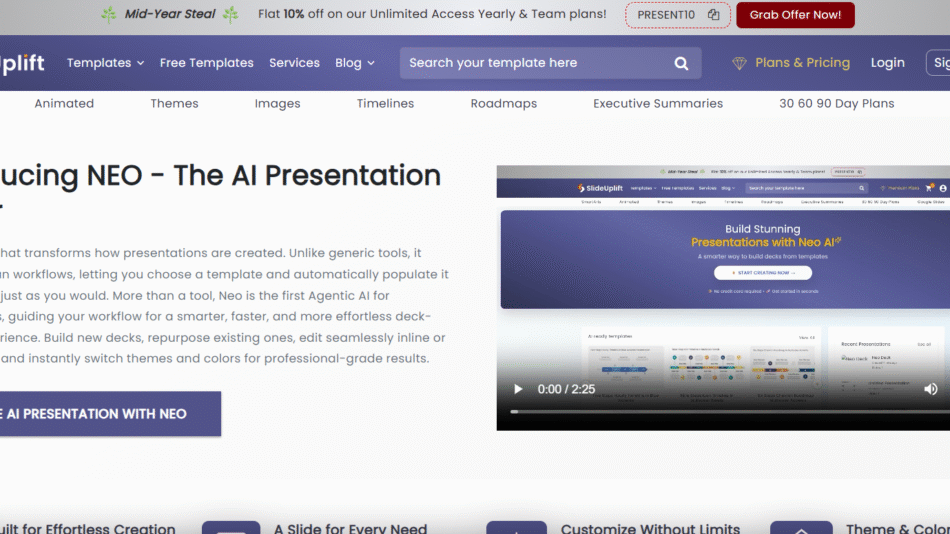Open the 30 60 90 Day Plans category
This screenshot has width=950, height=534.
tap(837, 103)
